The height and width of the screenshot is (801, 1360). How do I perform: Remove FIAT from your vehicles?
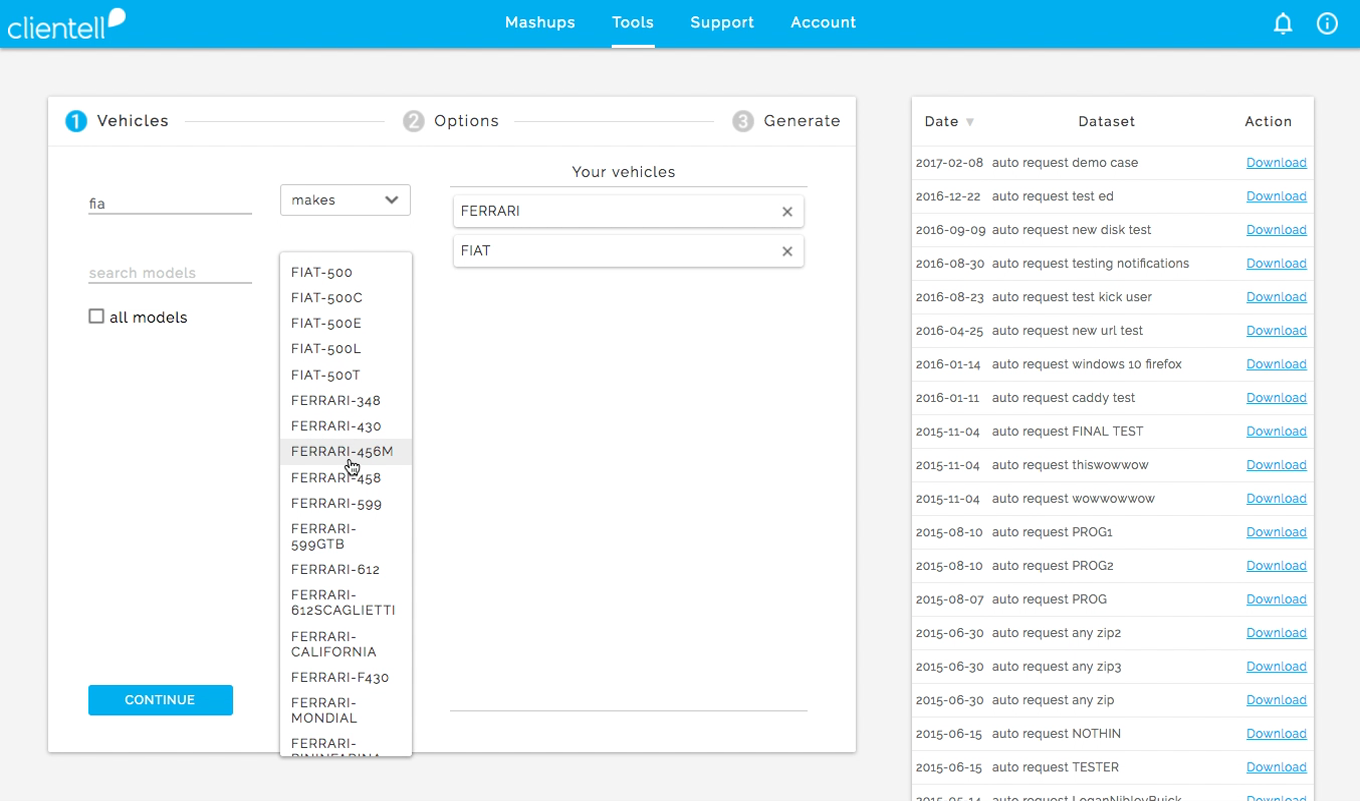coord(787,252)
